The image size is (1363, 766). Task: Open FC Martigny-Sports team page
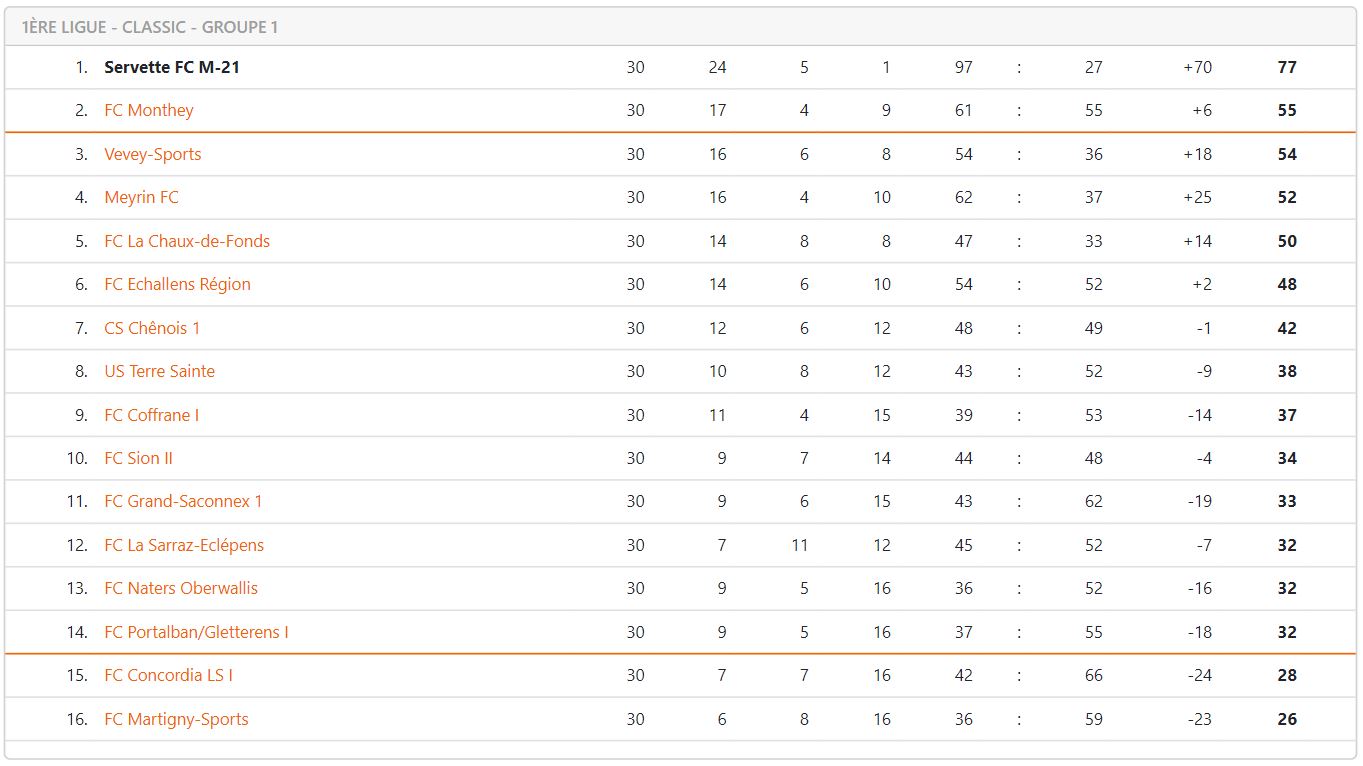point(176,719)
